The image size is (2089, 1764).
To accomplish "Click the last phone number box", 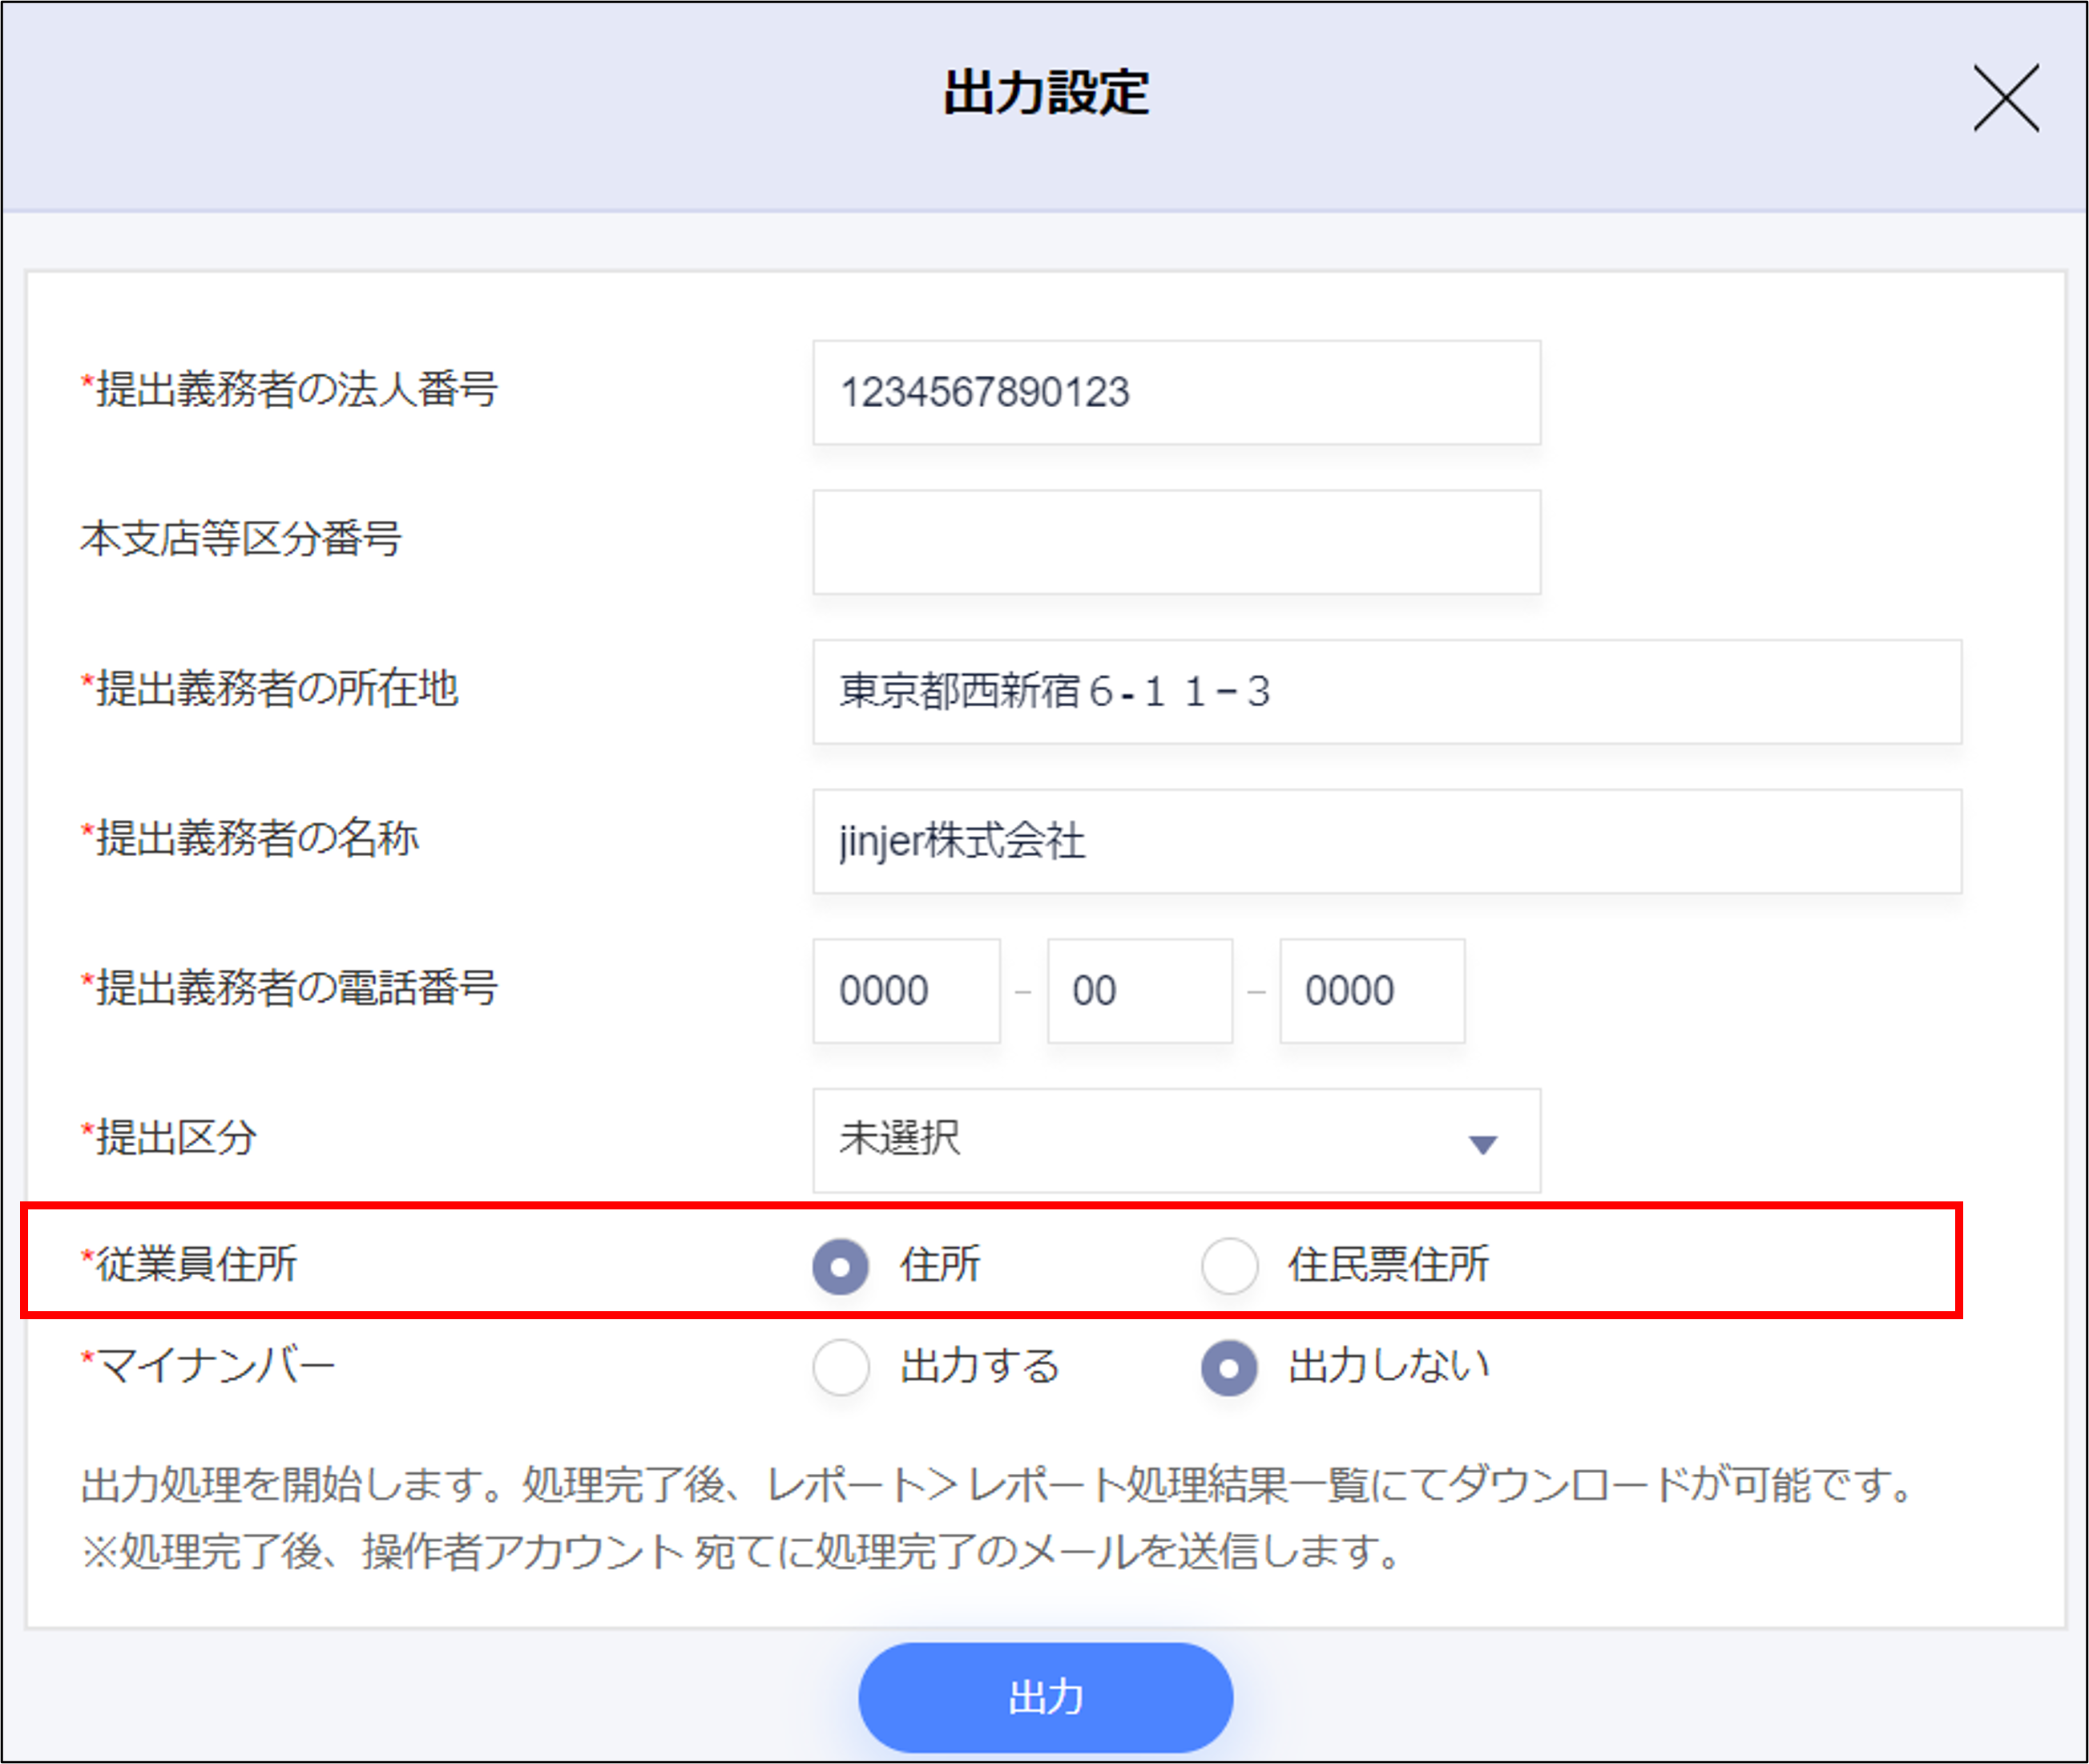I will 1371,991.
